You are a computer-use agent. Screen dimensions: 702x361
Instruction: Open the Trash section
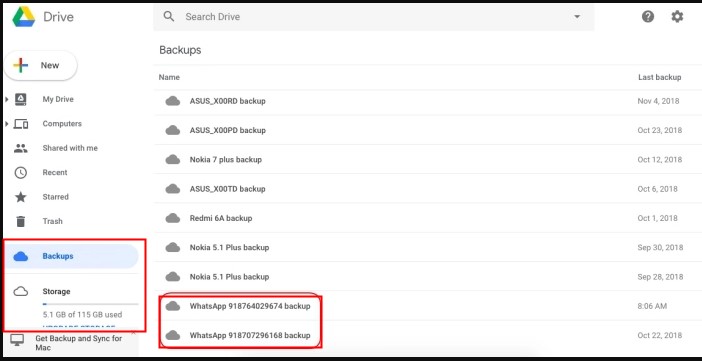pyautogui.click(x=52, y=221)
